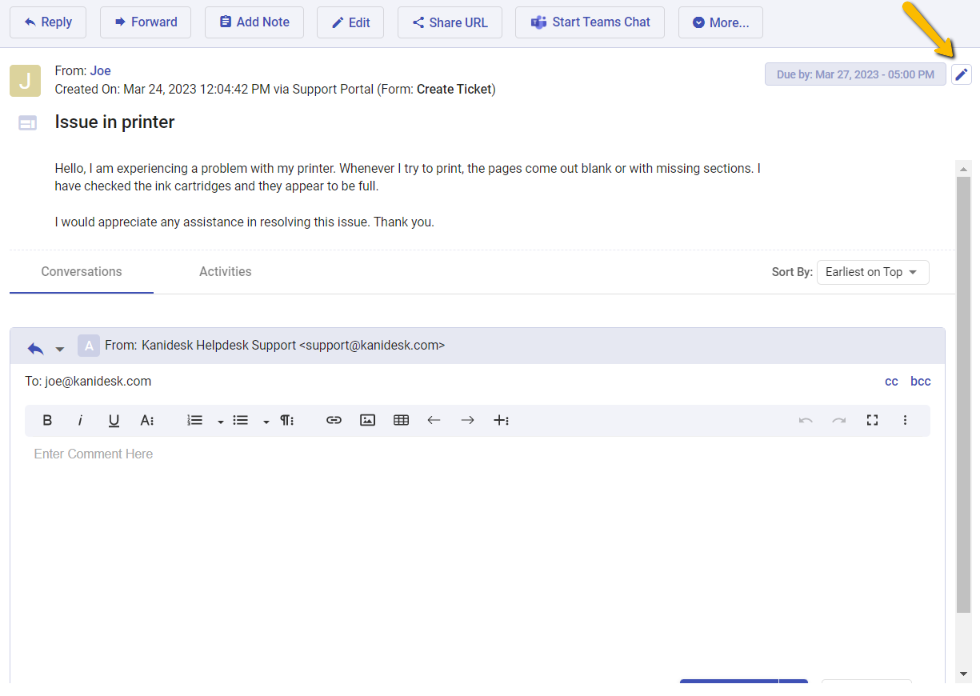Toggle underline formatting

click(113, 420)
